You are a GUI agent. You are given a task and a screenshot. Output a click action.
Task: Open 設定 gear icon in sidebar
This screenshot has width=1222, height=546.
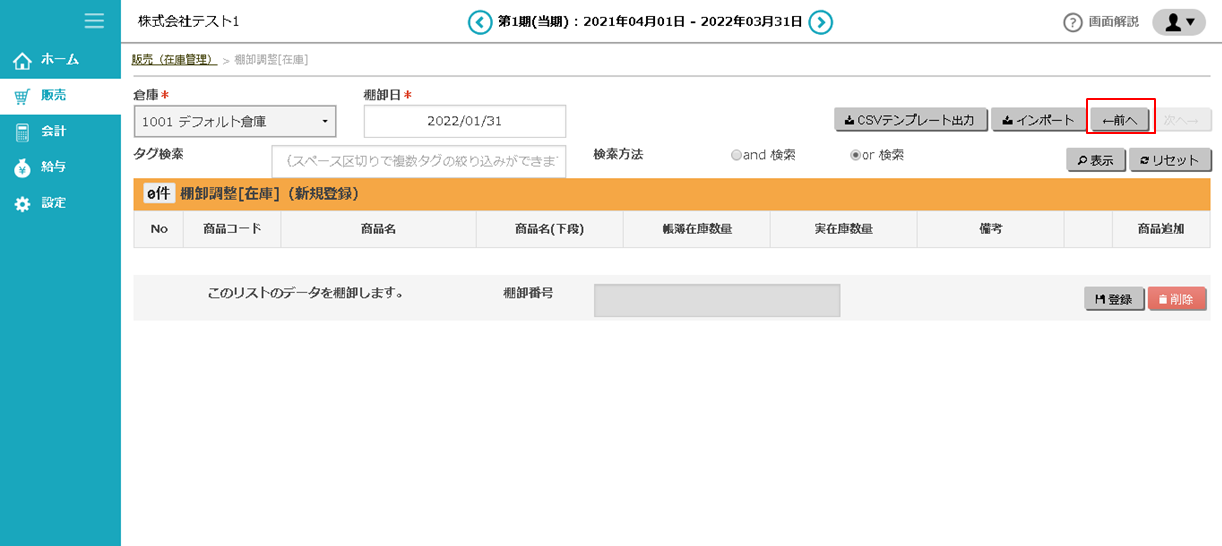(x=22, y=204)
